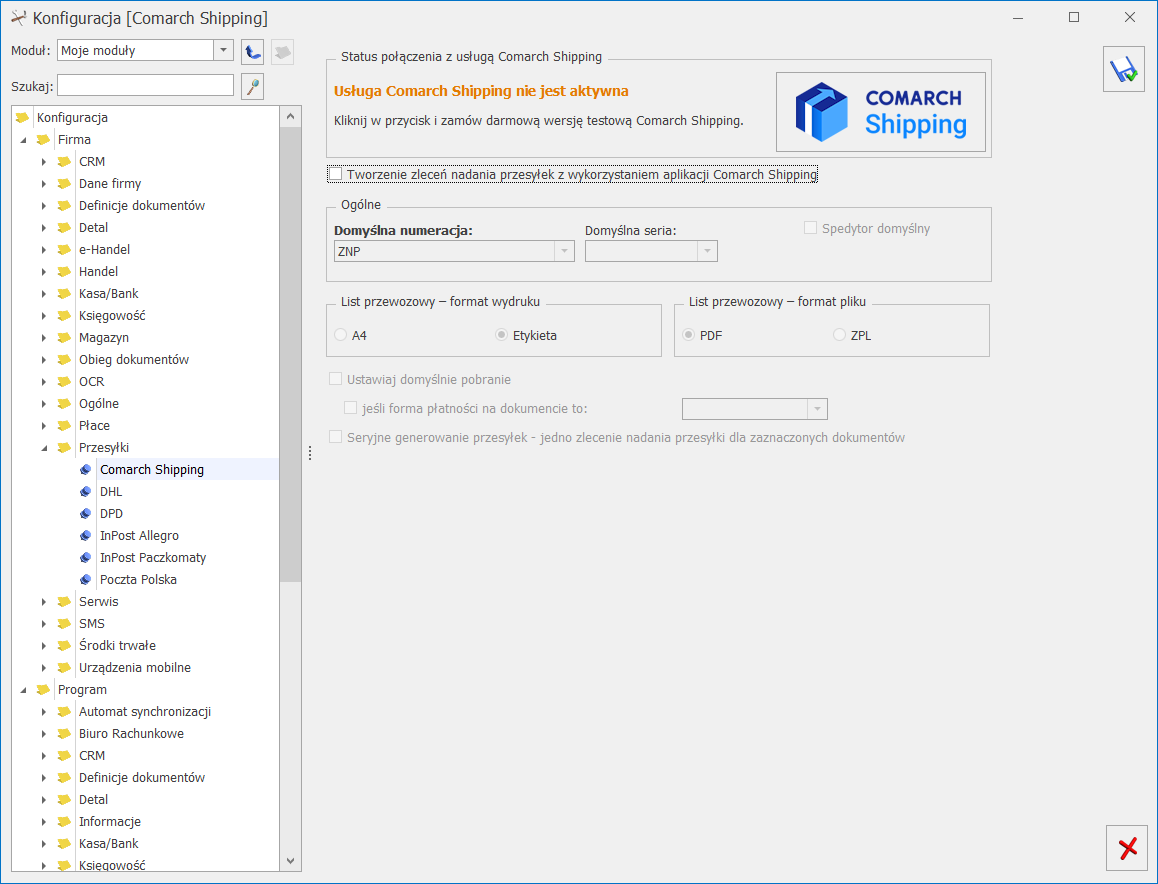Click the save configuration diskette icon
1158x884 pixels.
tap(1123, 69)
